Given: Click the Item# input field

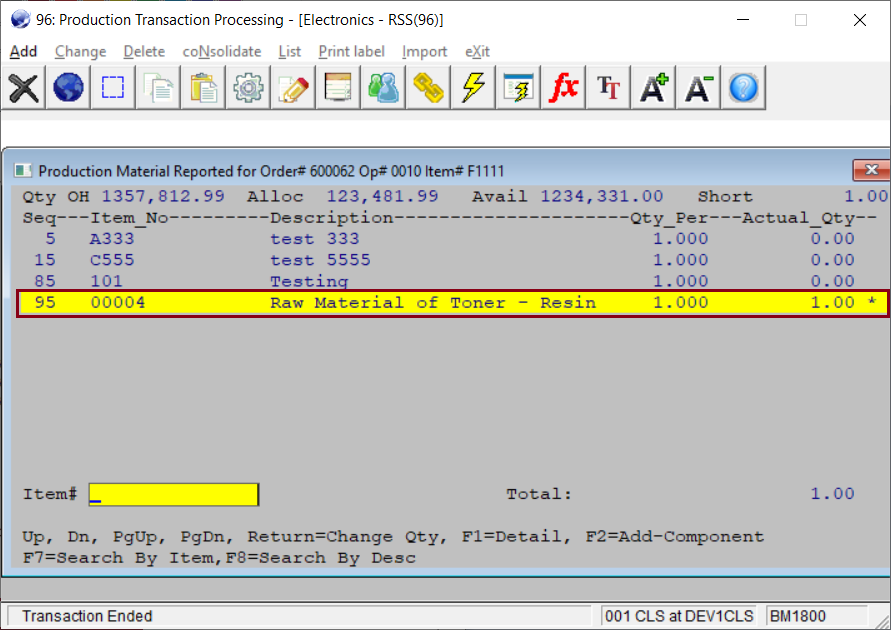Looking at the screenshot, I should coord(173,494).
